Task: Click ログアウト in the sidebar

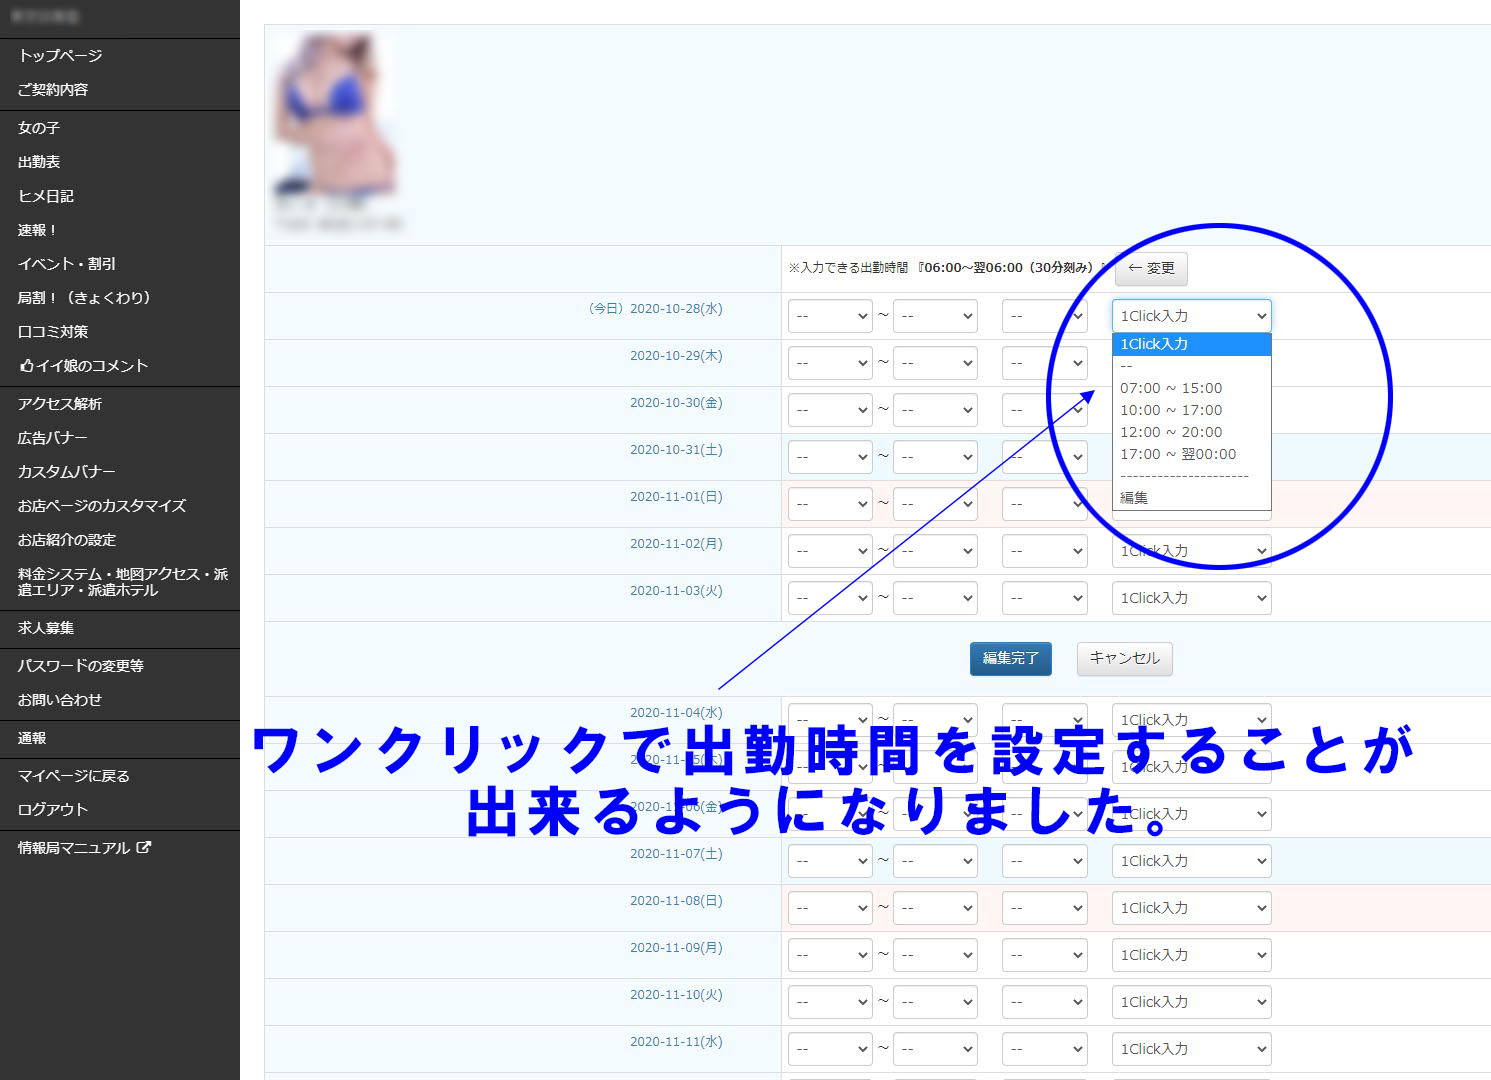Action: pos(53,810)
